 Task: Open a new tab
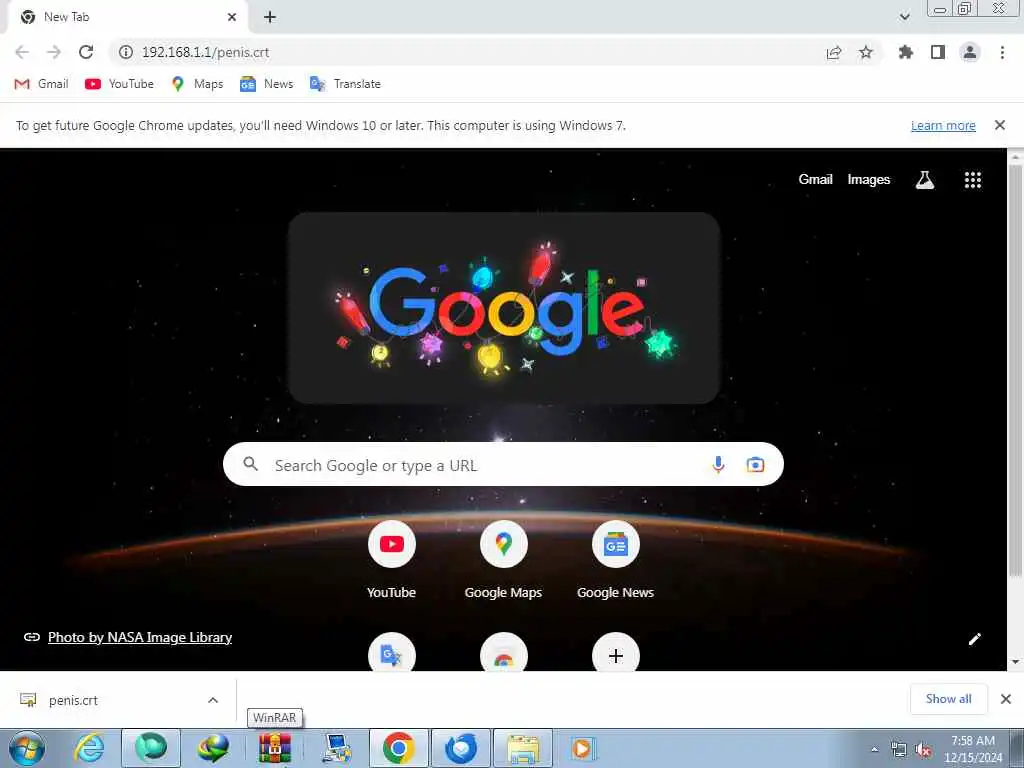[x=270, y=17]
